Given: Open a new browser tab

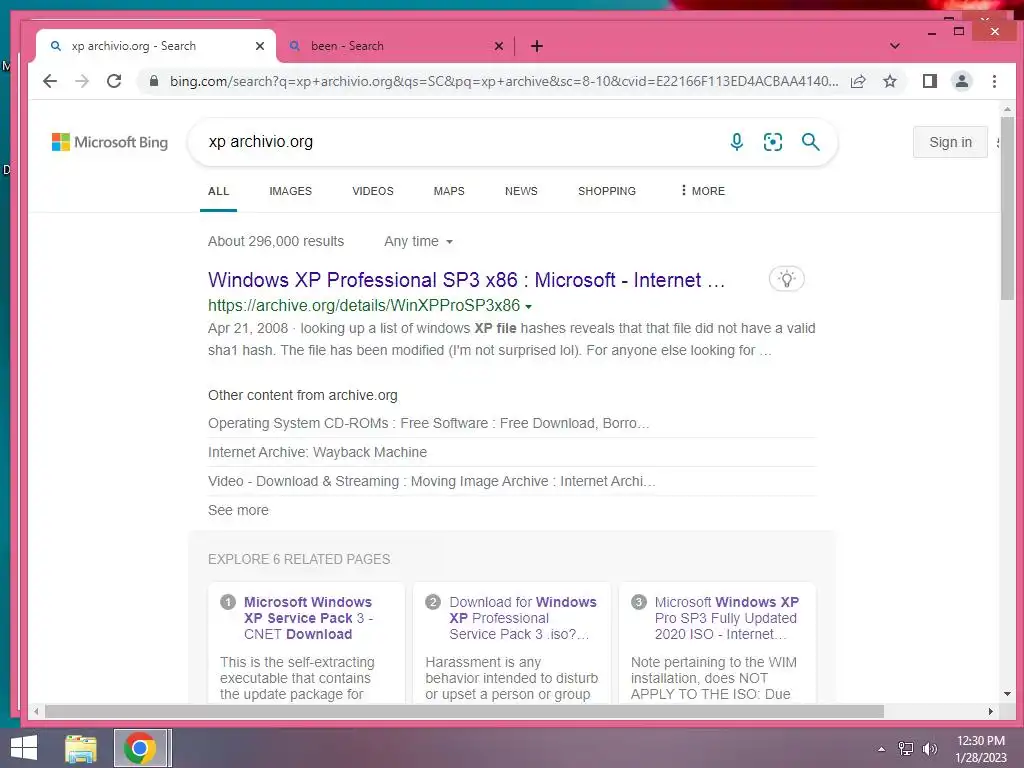Looking at the screenshot, I should pos(536,46).
